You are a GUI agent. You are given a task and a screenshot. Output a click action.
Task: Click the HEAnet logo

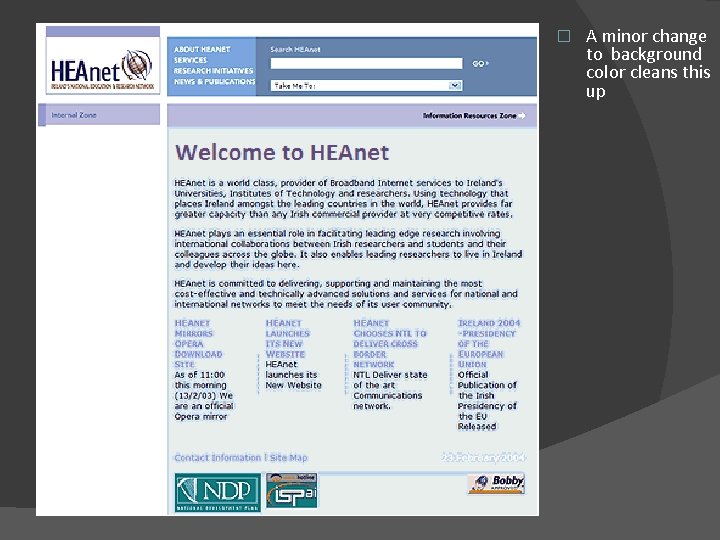(x=103, y=65)
